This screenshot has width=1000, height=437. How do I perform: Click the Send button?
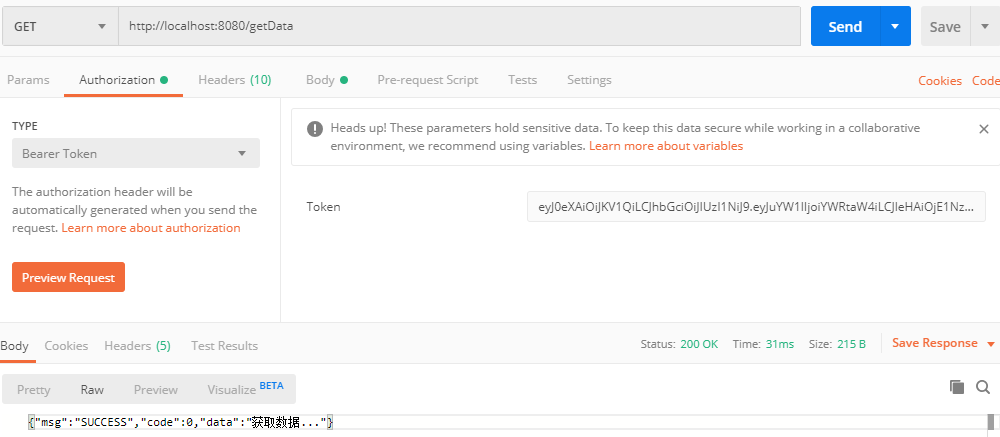[x=845, y=26]
